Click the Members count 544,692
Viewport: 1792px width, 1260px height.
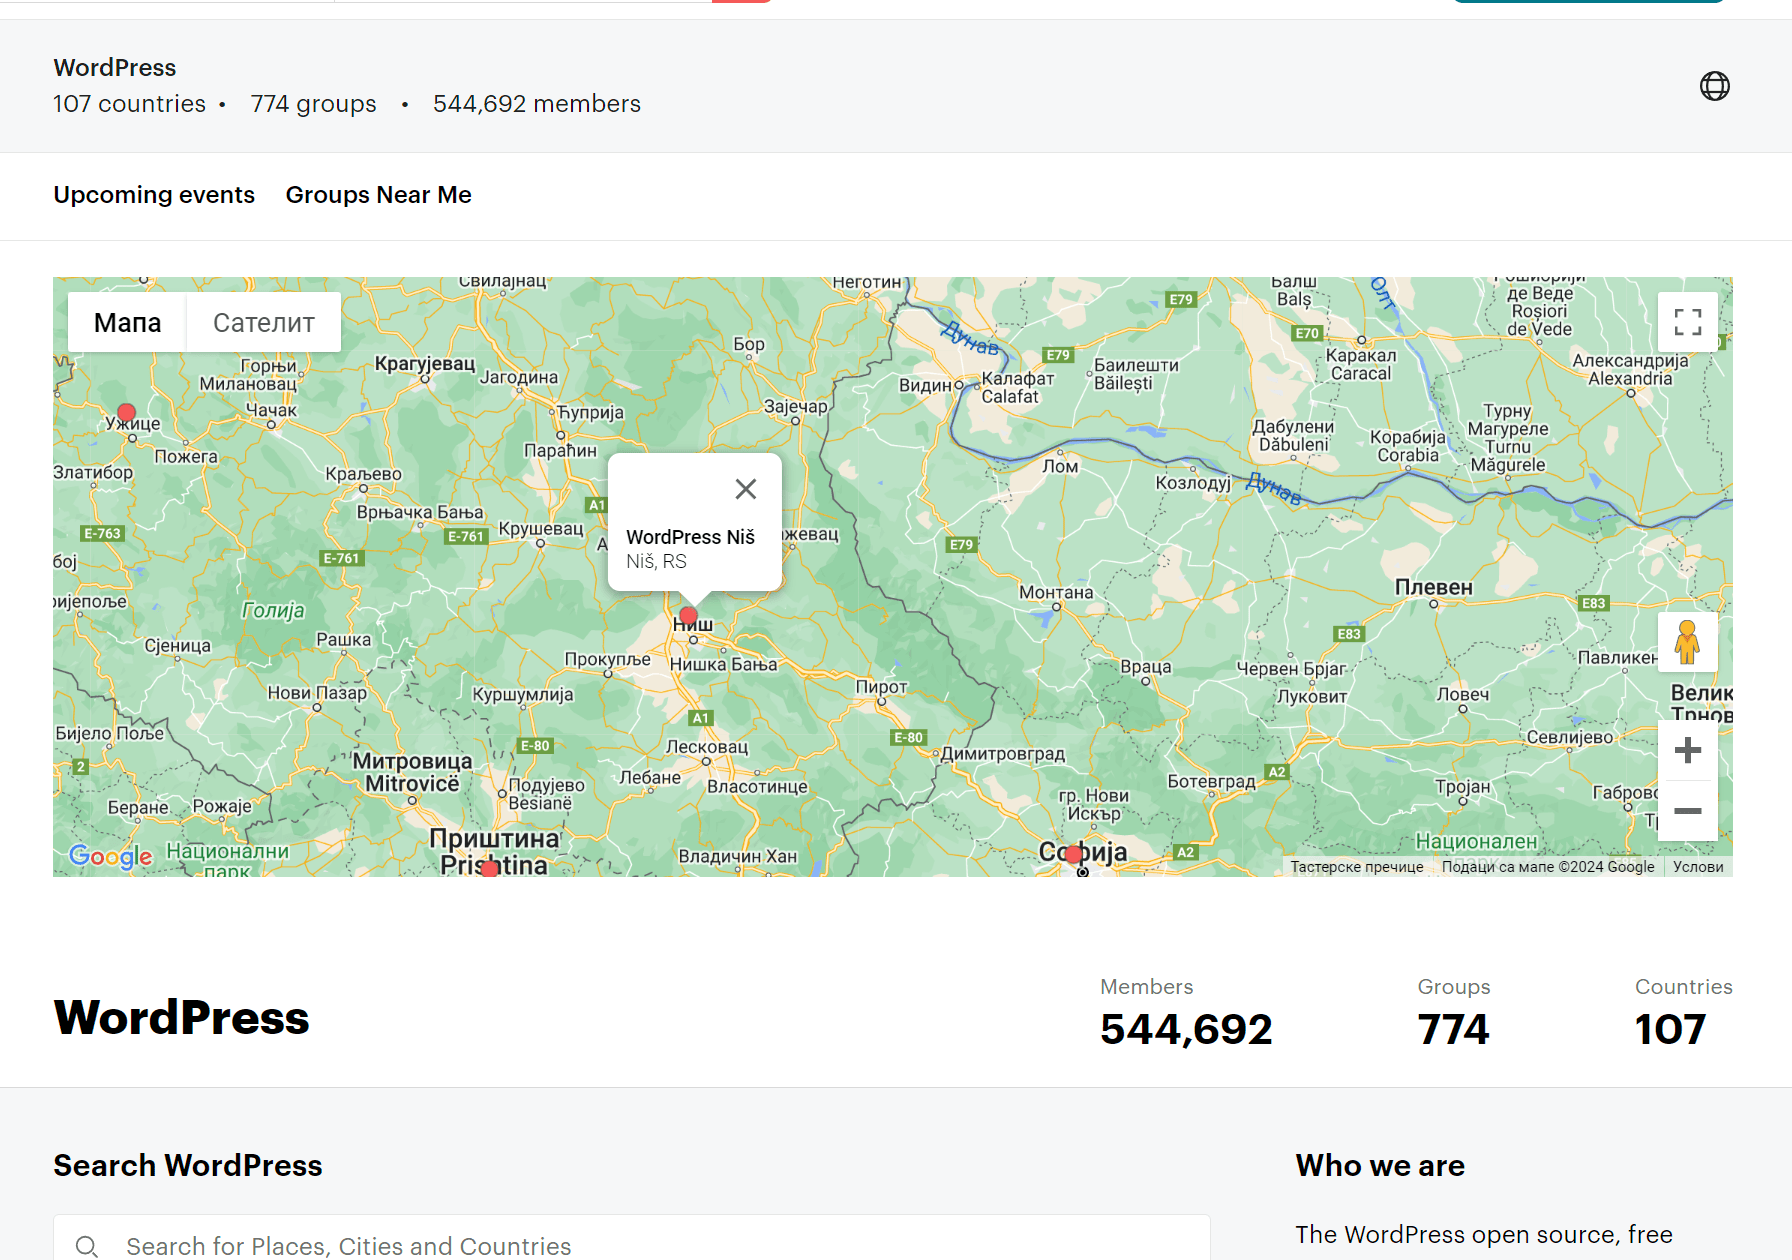click(x=1186, y=1029)
